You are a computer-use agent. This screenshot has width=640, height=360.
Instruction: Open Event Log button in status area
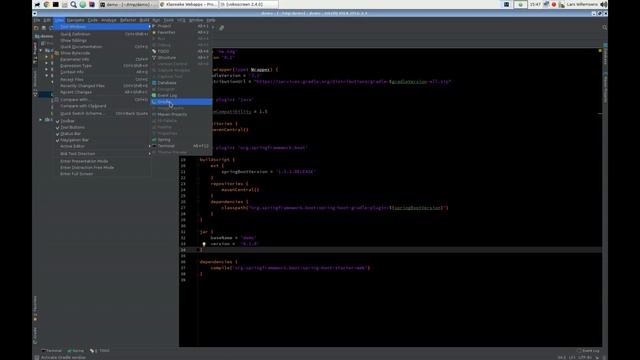coord(589,351)
